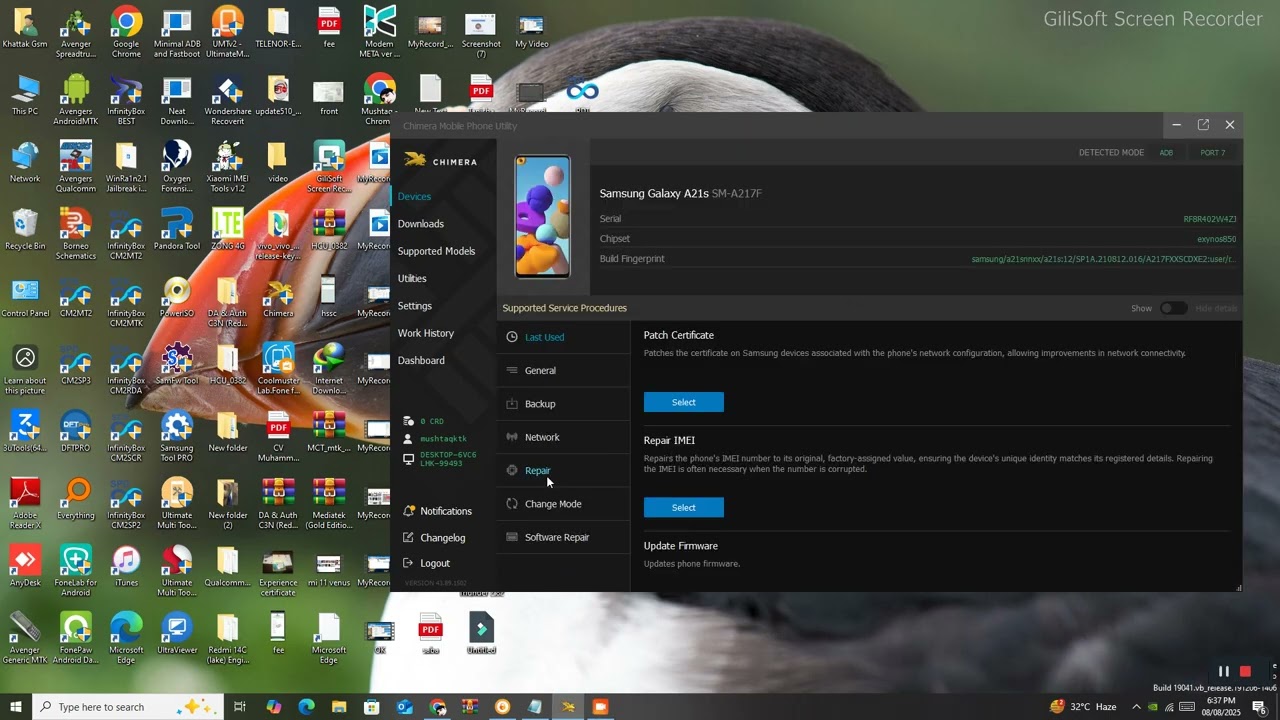This screenshot has width=1280, height=720.
Task: Open UMTv2 UltimateMultiTool shortcut
Action: pos(228,32)
